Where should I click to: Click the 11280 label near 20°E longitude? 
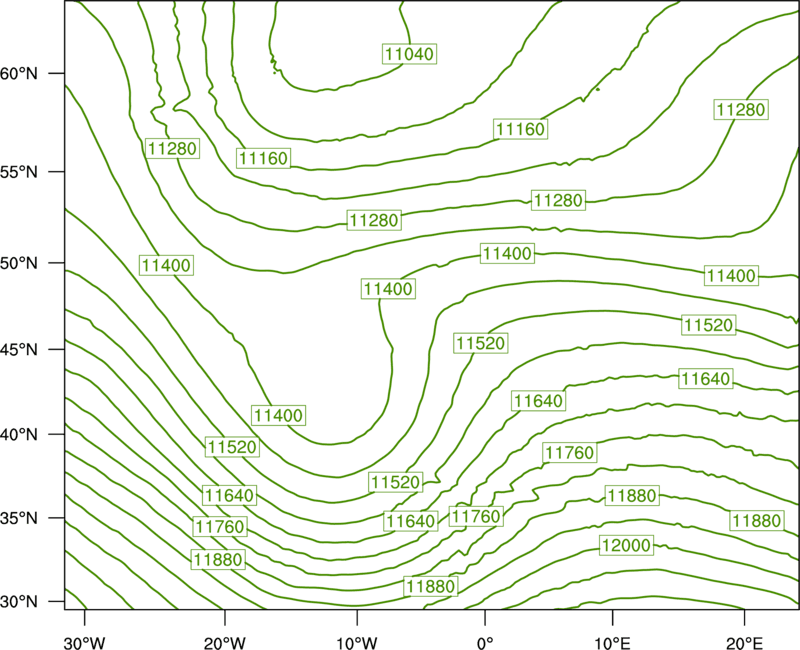click(x=740, y=109)
